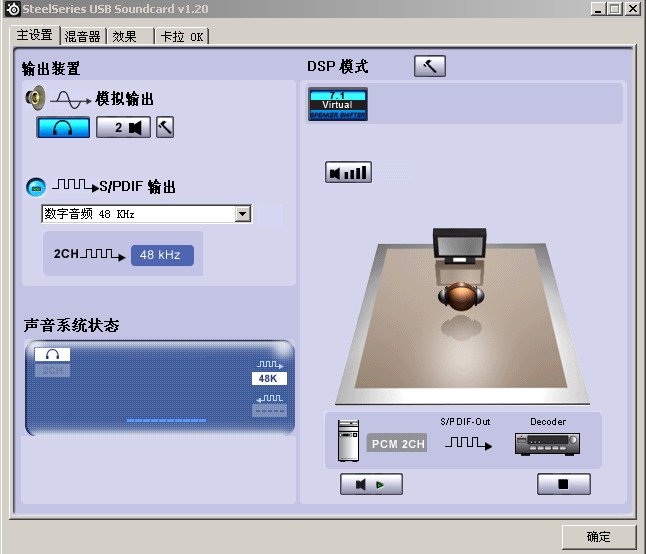The image size is (646, 554).
Task: Click the S/PDIF-Out signal arrow icon
Action: [469, 444]
